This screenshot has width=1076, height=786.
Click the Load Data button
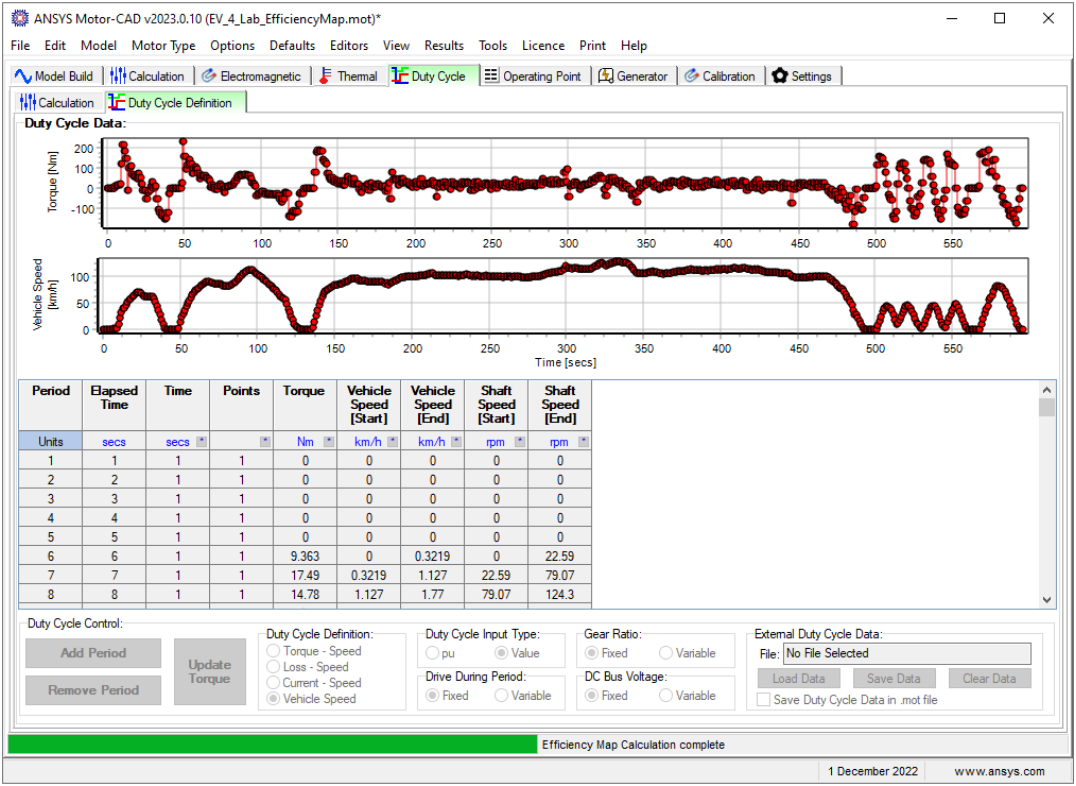click(799, 678)
